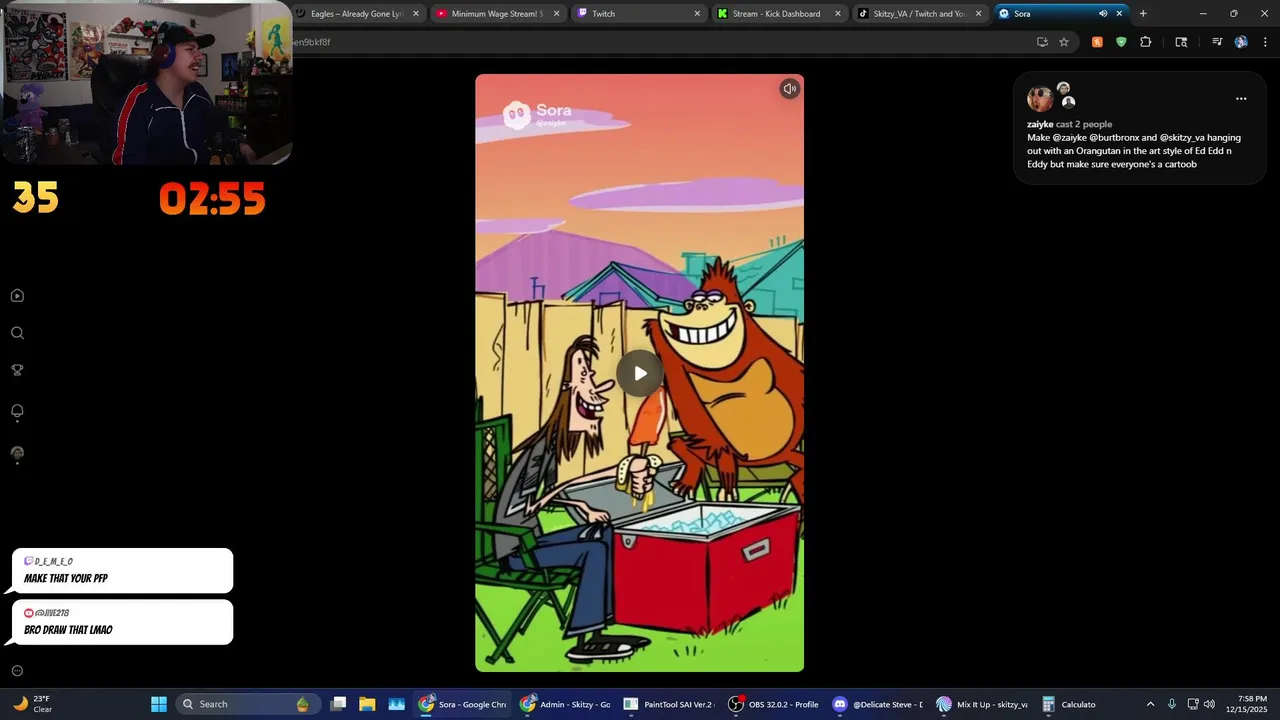The height and width of the screenshot is (720, 1280).
Task: Open Sora search from sidebar
Action: point(17,333)
